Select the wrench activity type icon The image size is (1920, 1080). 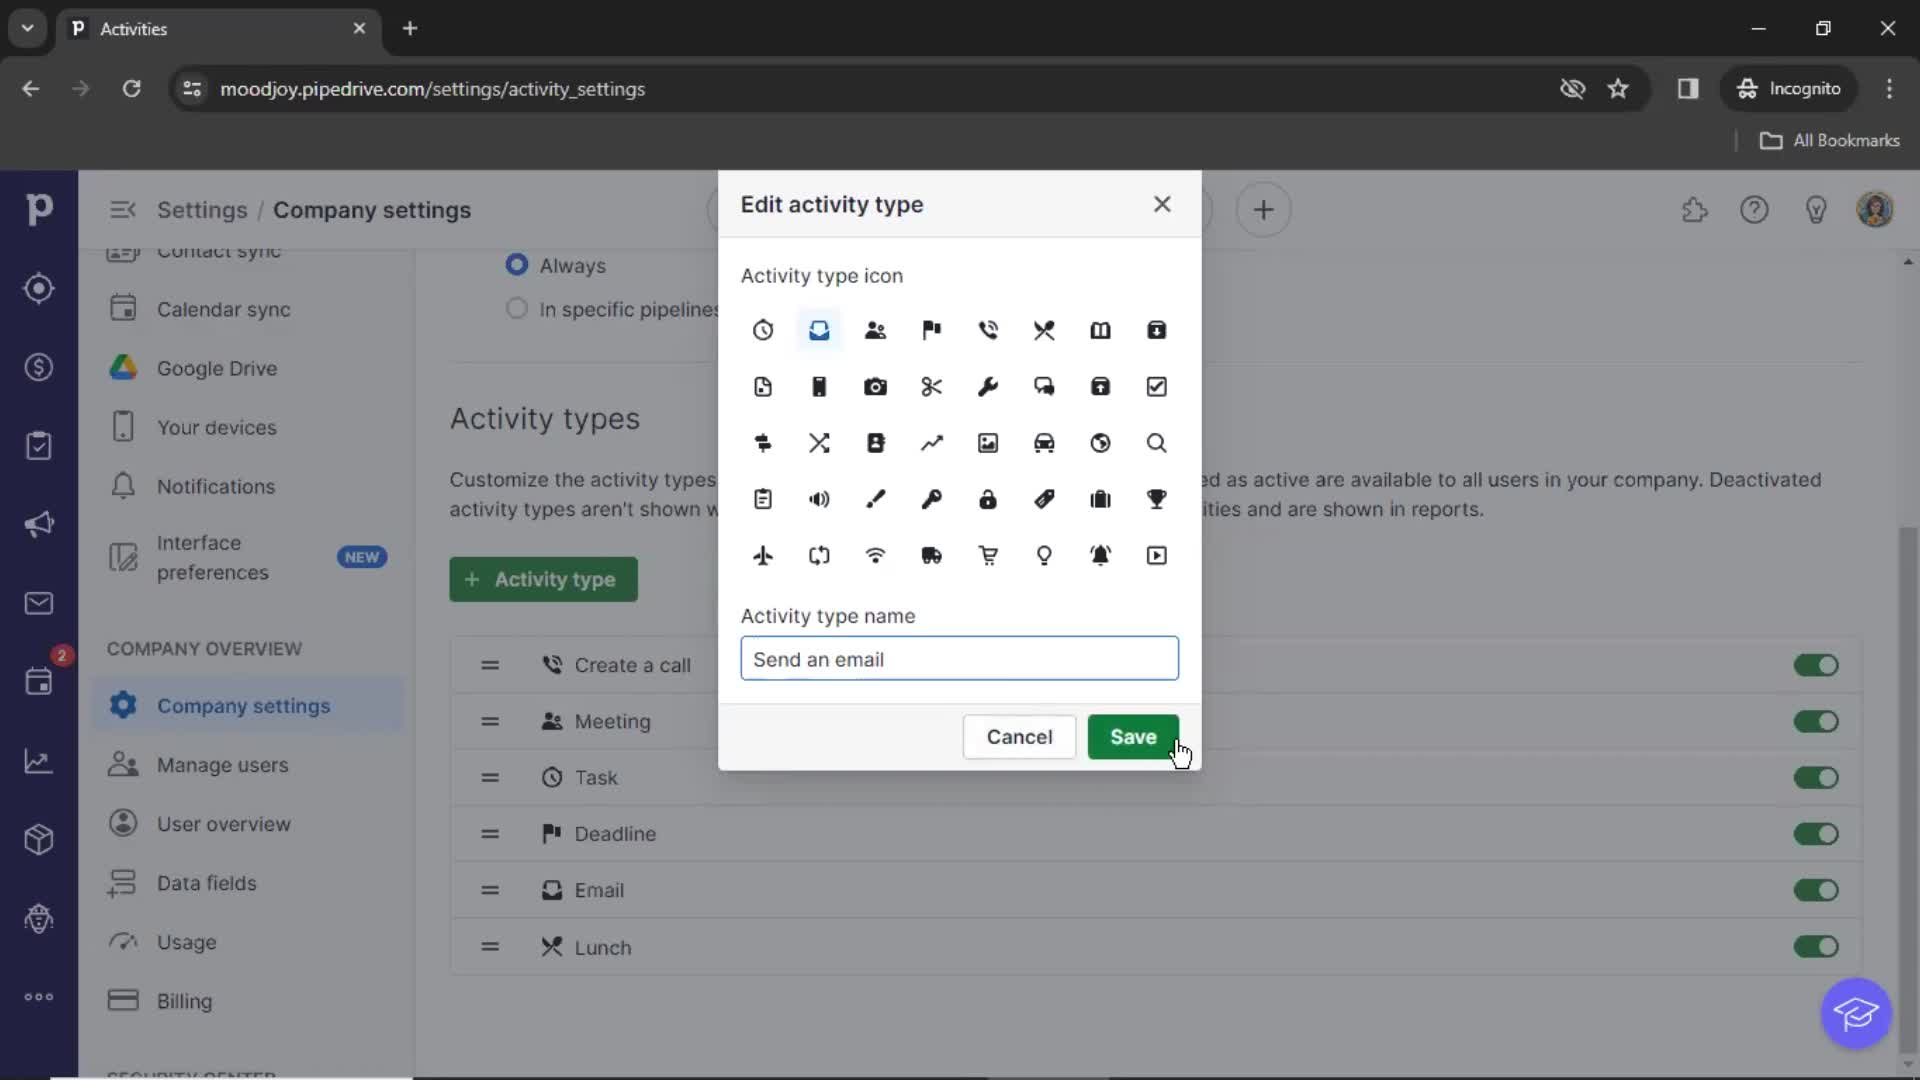(988, 386)
